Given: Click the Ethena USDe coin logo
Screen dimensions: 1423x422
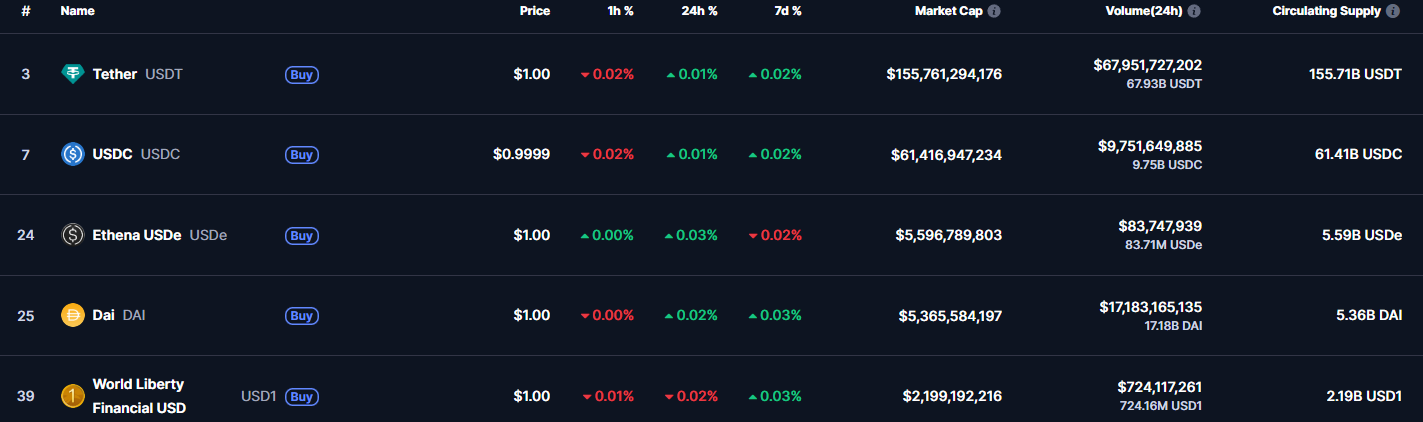Looking at the screenshot, I should 72,235.
